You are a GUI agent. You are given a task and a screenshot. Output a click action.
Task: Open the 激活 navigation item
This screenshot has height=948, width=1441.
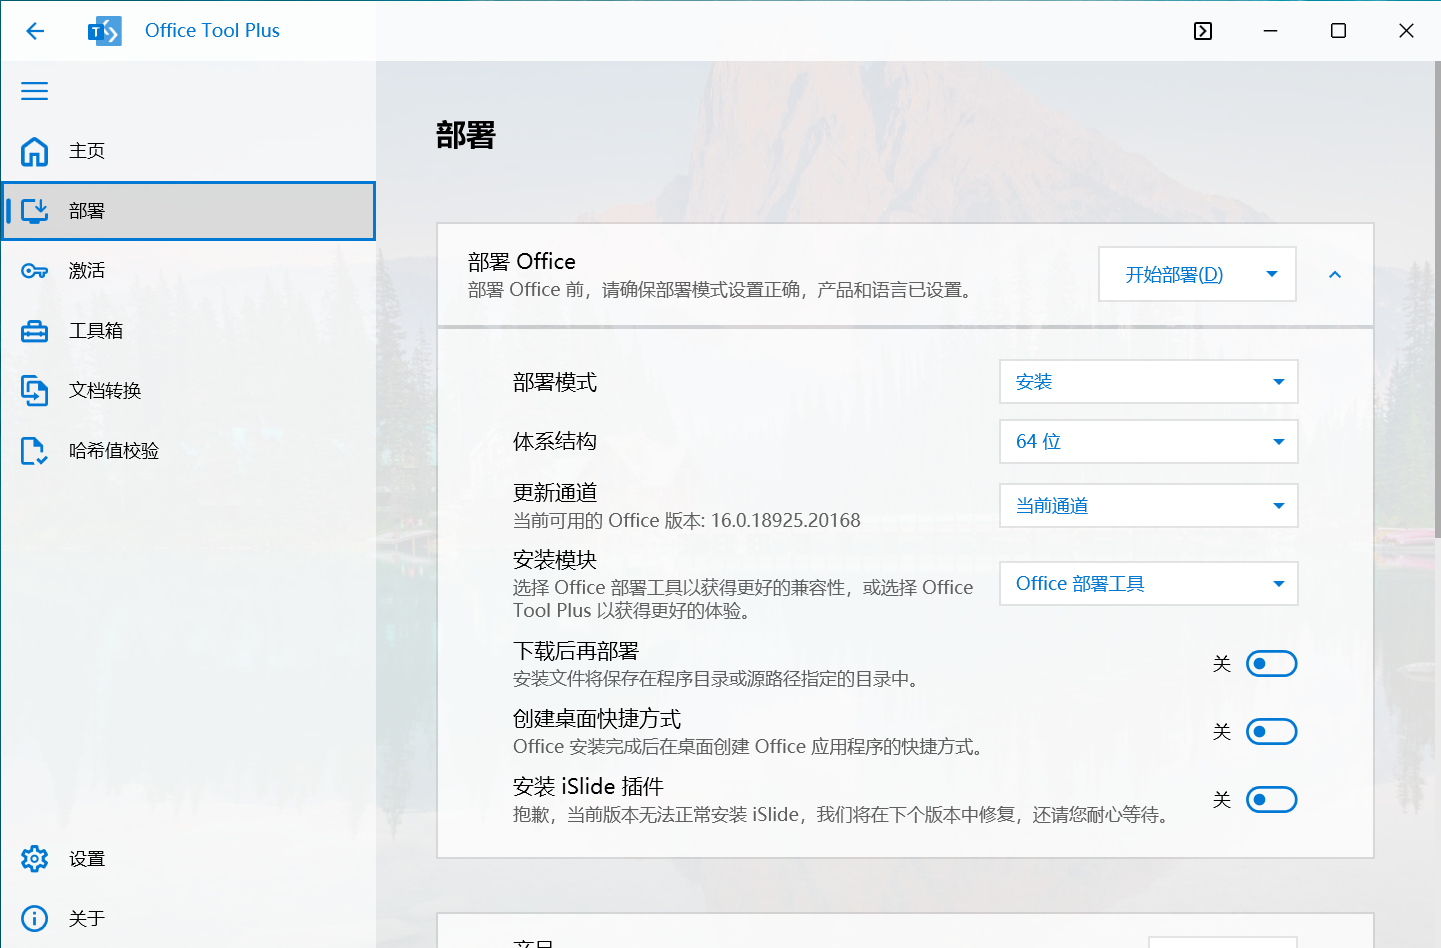188,271
